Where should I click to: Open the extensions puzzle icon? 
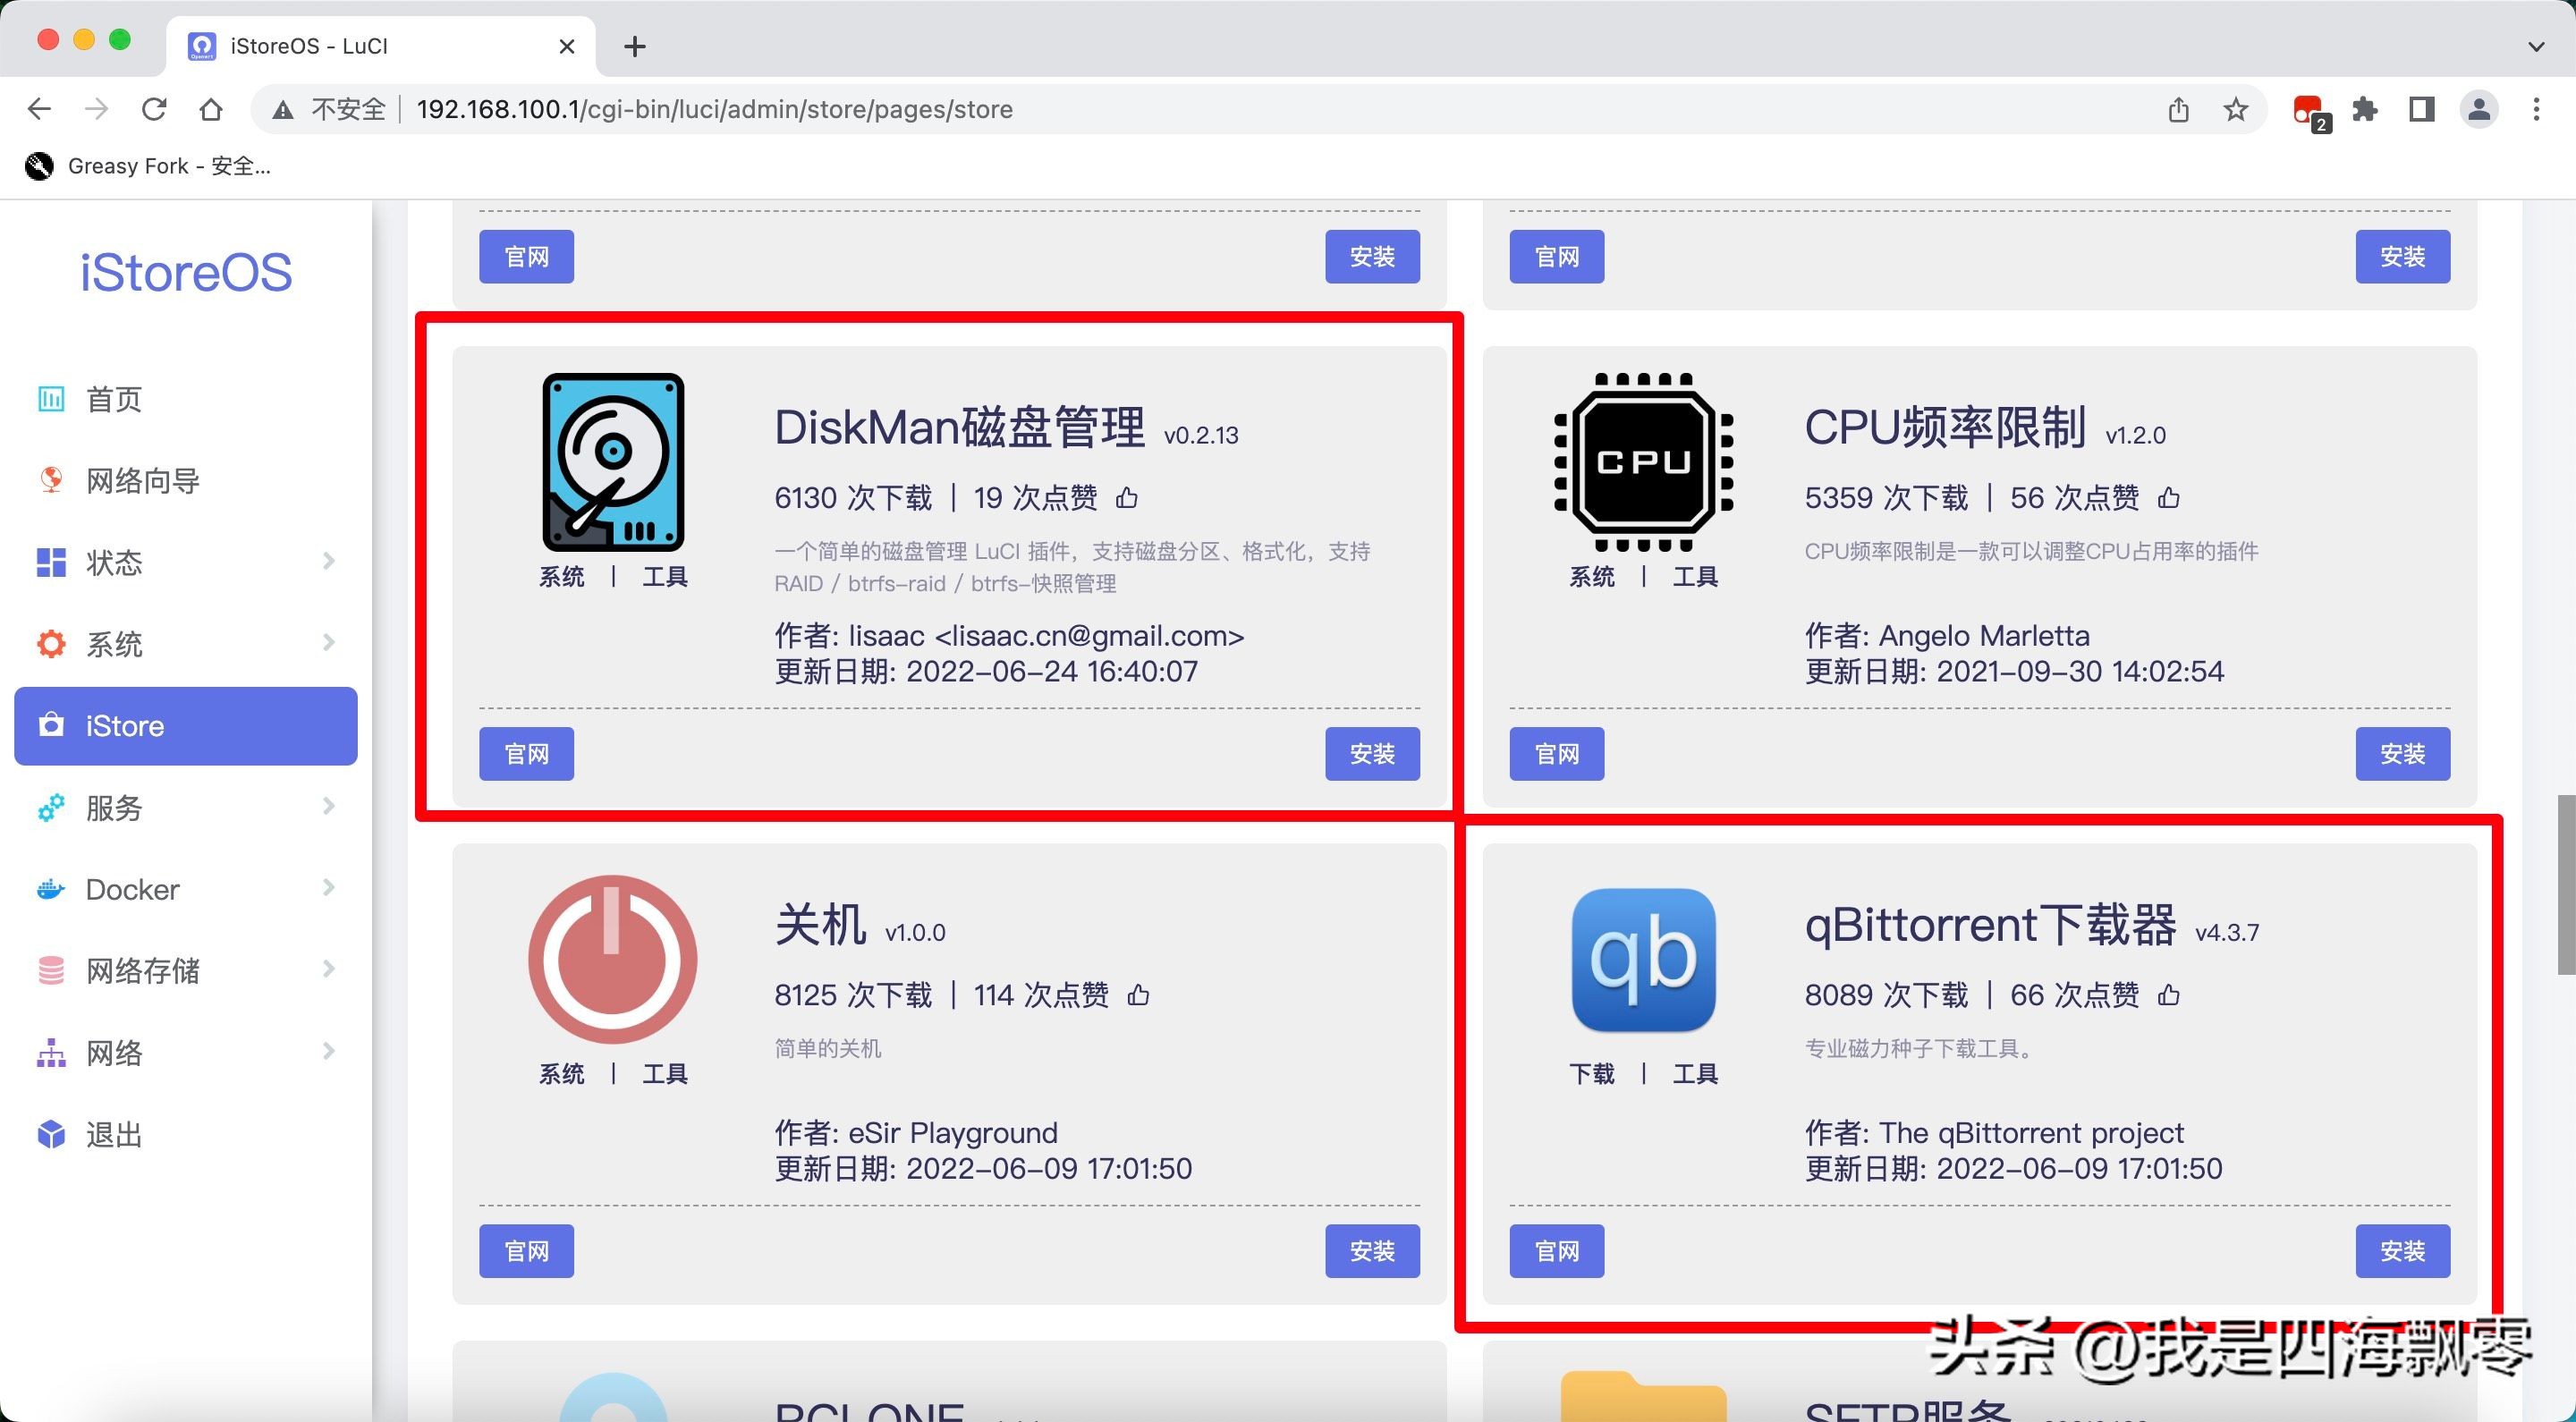coord(2365,109)
